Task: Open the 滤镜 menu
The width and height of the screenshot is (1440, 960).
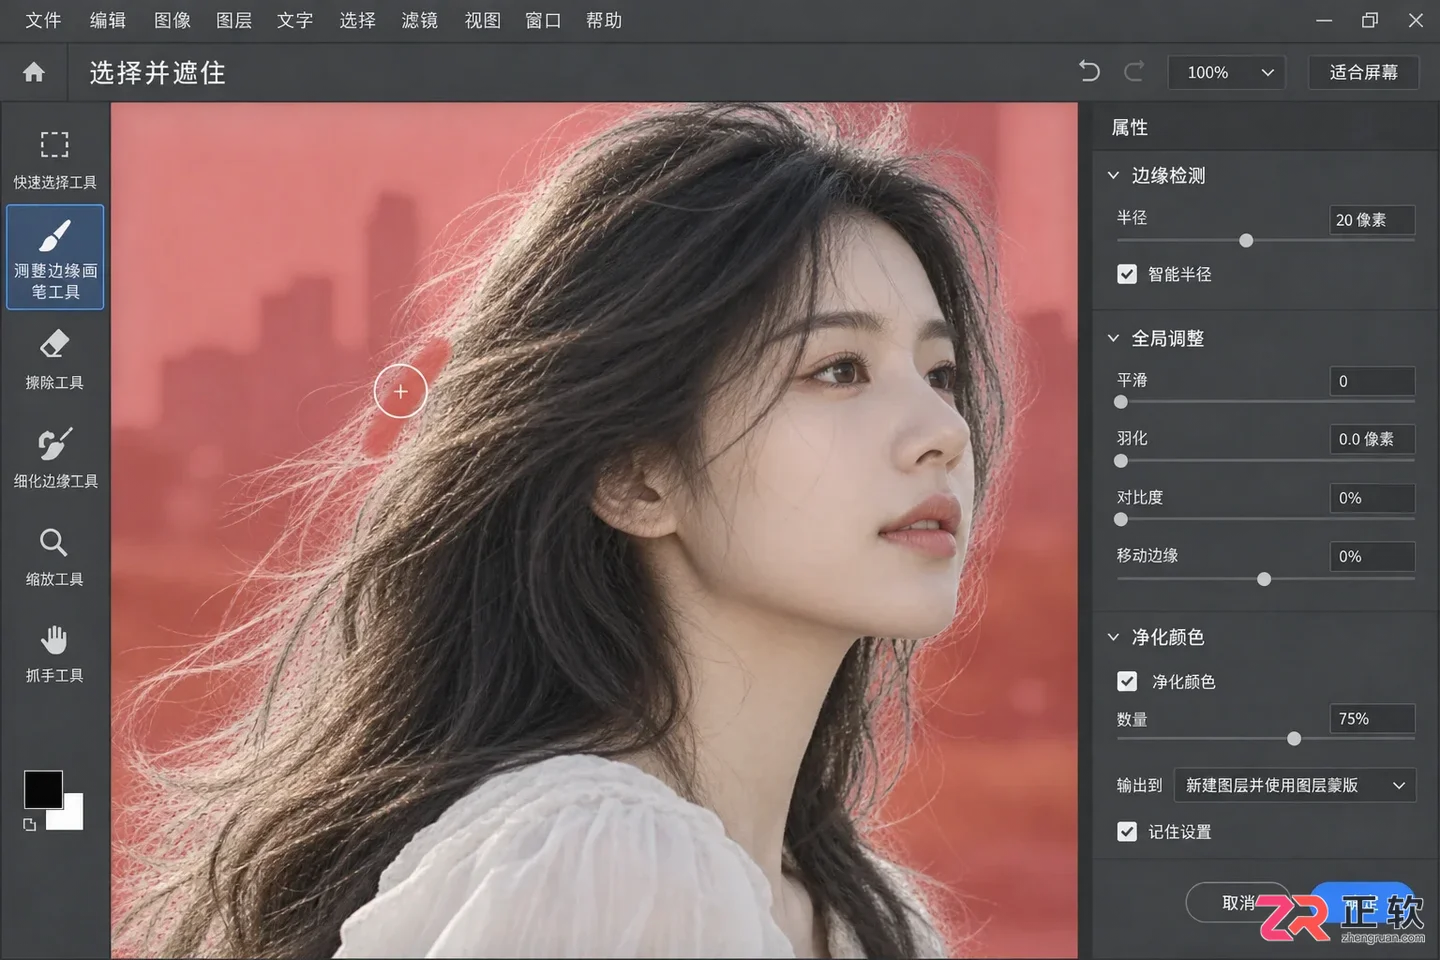Action: click(x=420, y=20)
